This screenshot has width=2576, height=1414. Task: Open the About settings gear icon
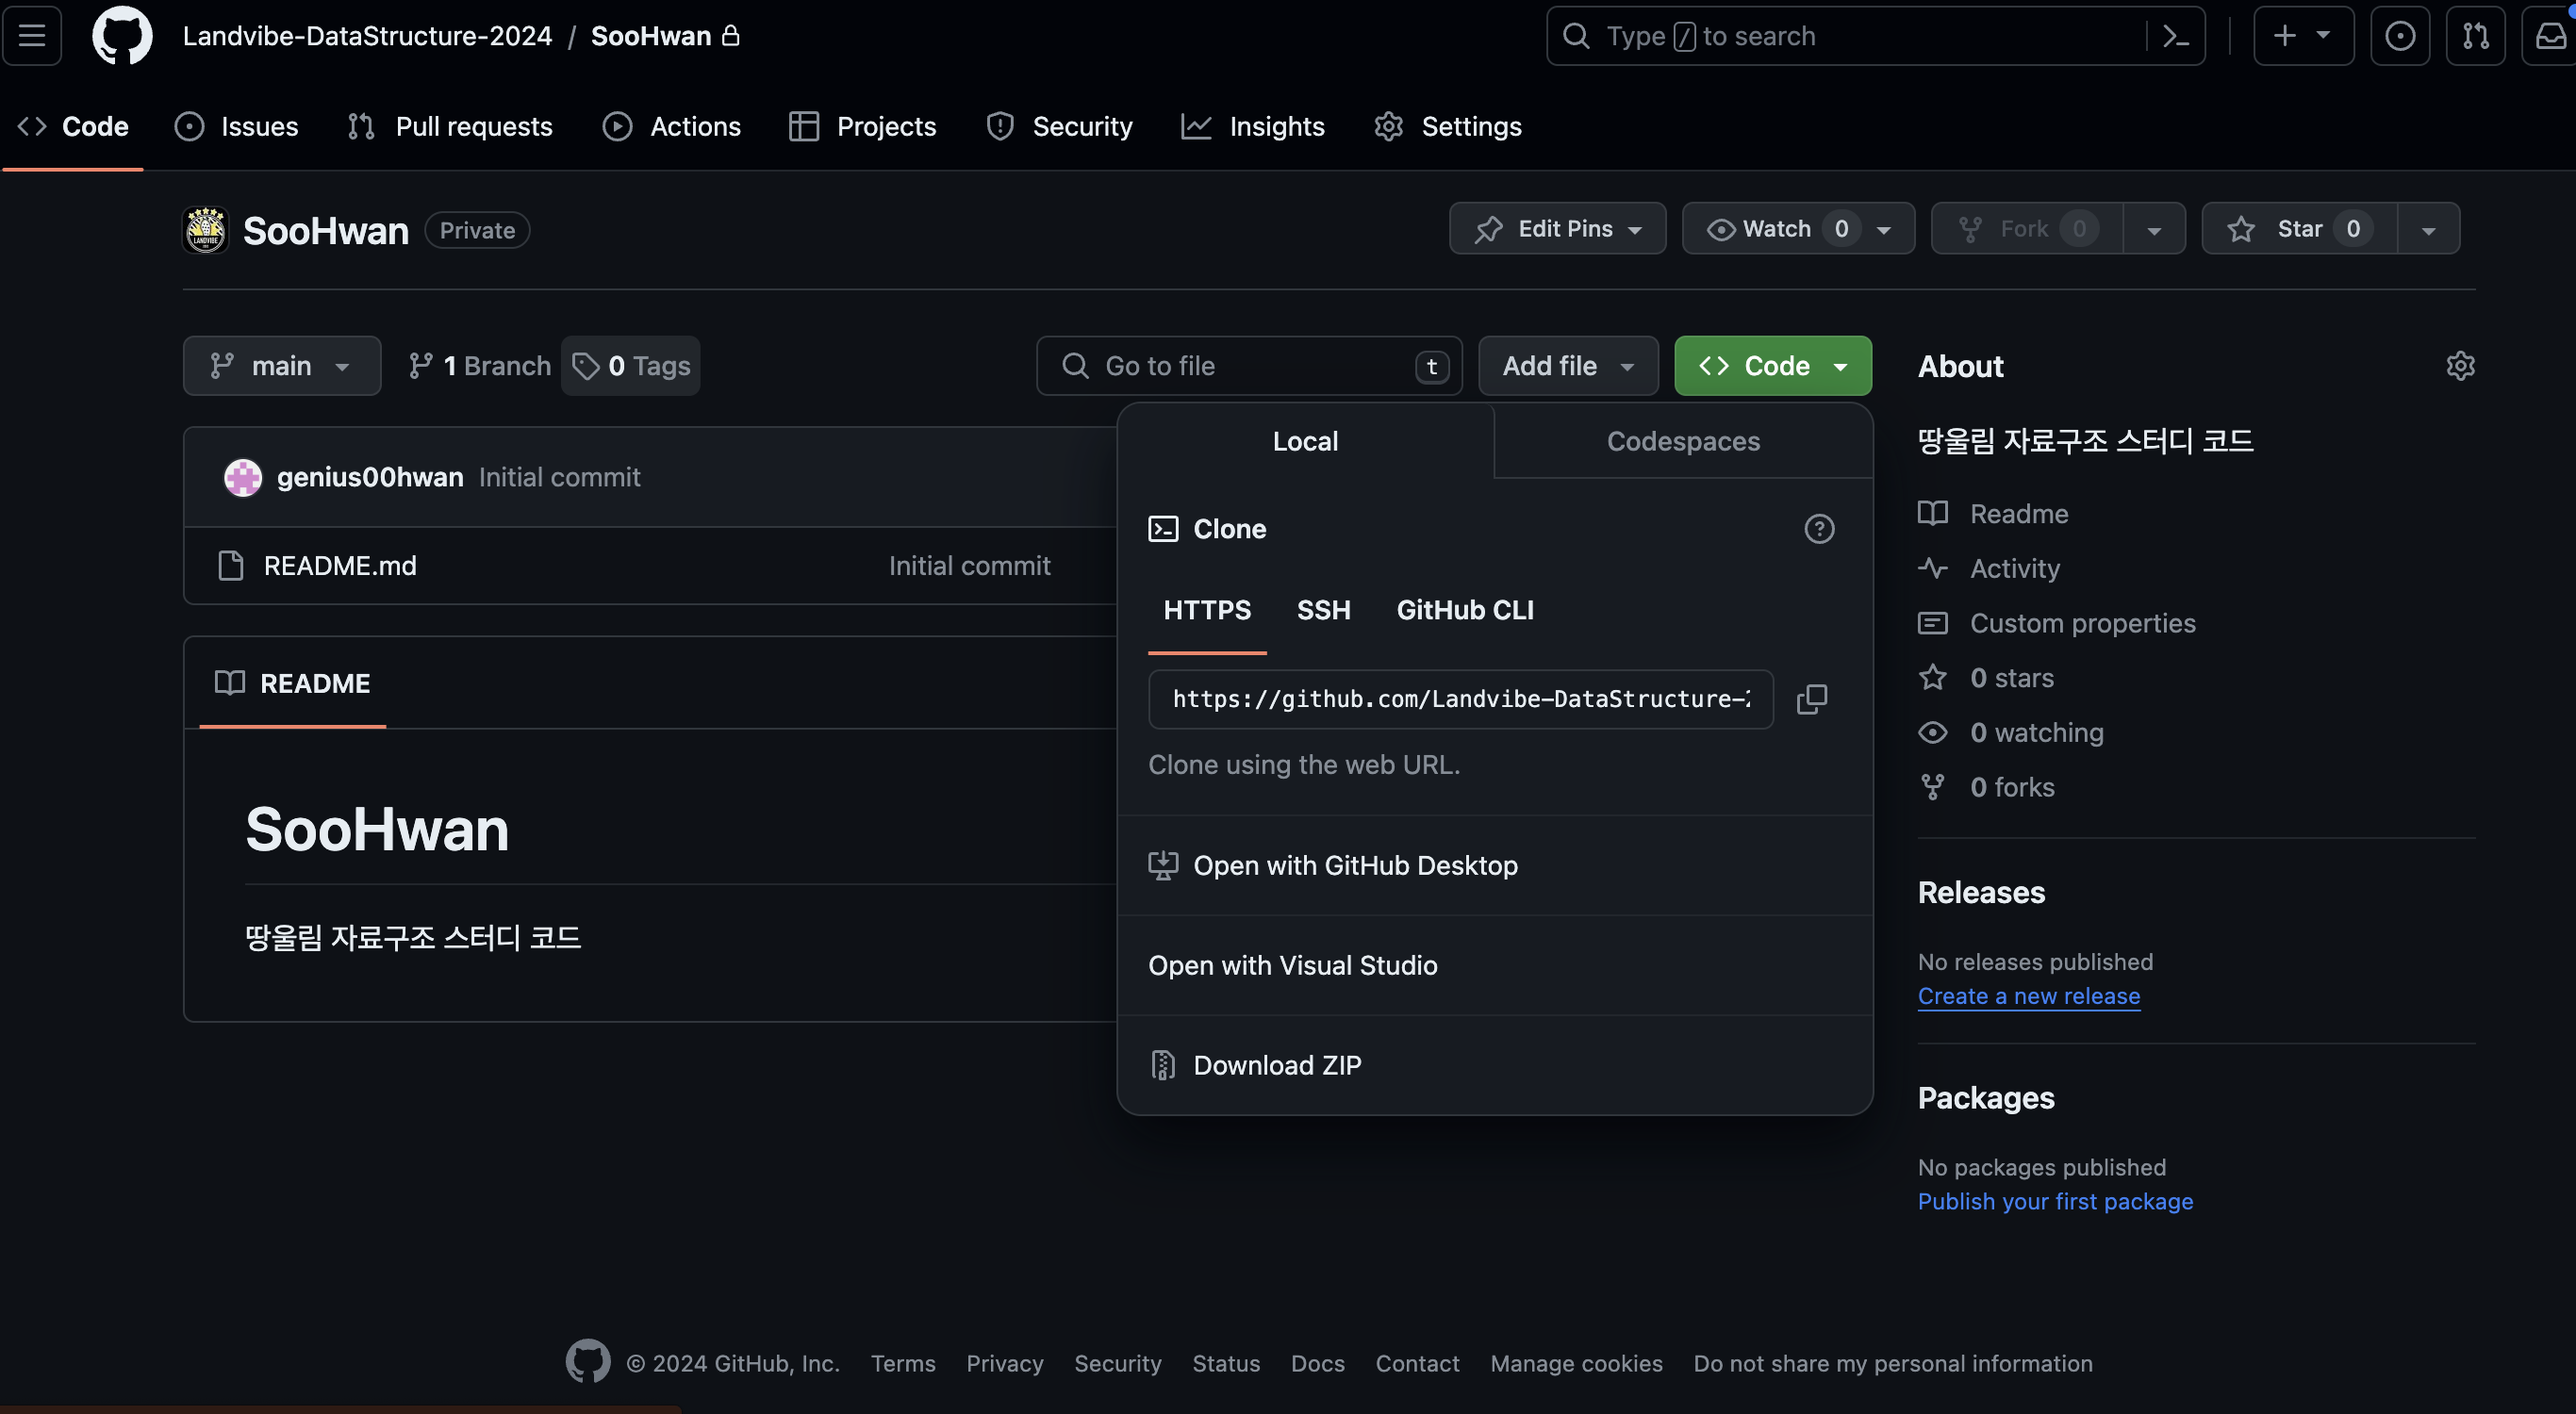click(x=2460, y=366)
